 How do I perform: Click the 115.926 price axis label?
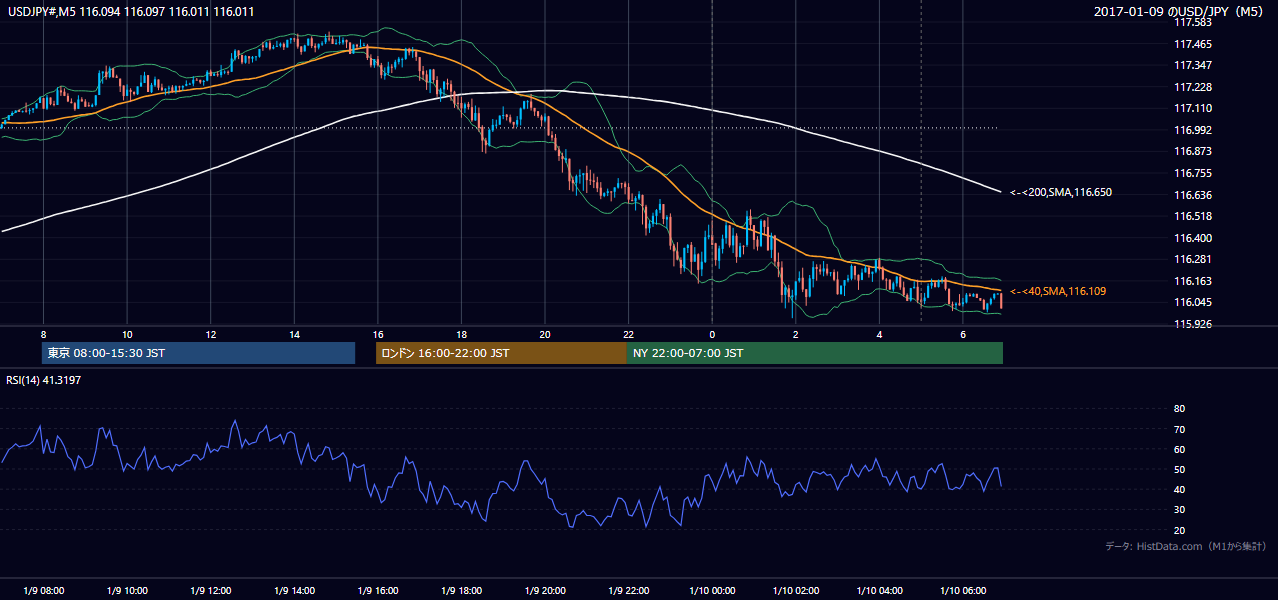[1193, 324]
